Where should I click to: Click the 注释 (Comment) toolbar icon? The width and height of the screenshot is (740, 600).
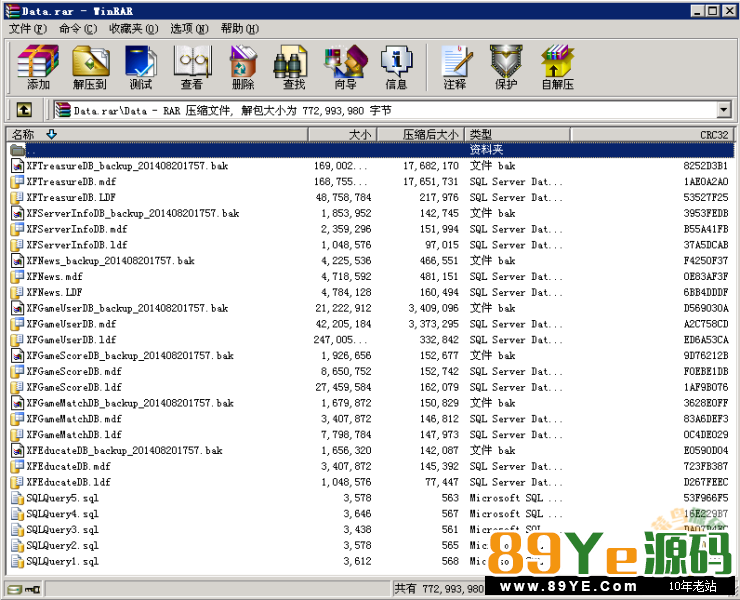tap(455, 68)
